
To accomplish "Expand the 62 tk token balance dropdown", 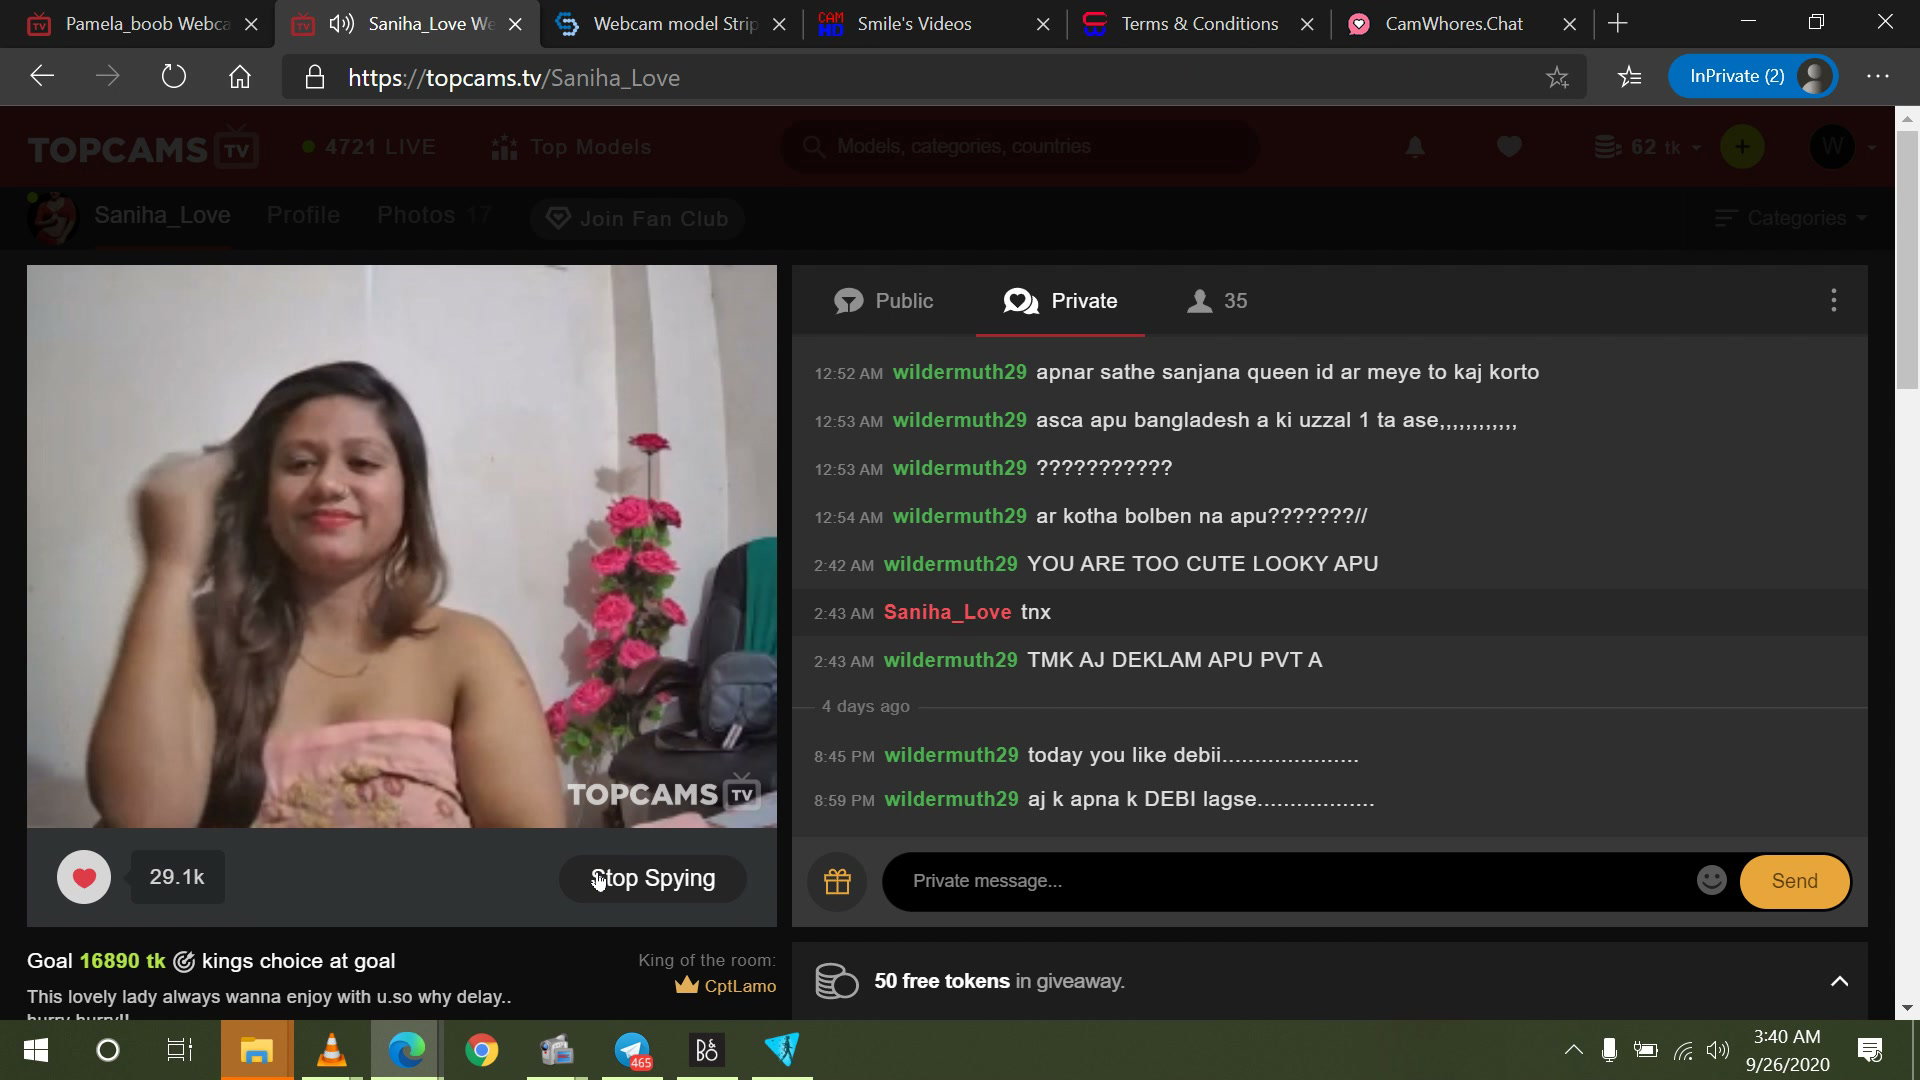I will (x=1648, y=147).
